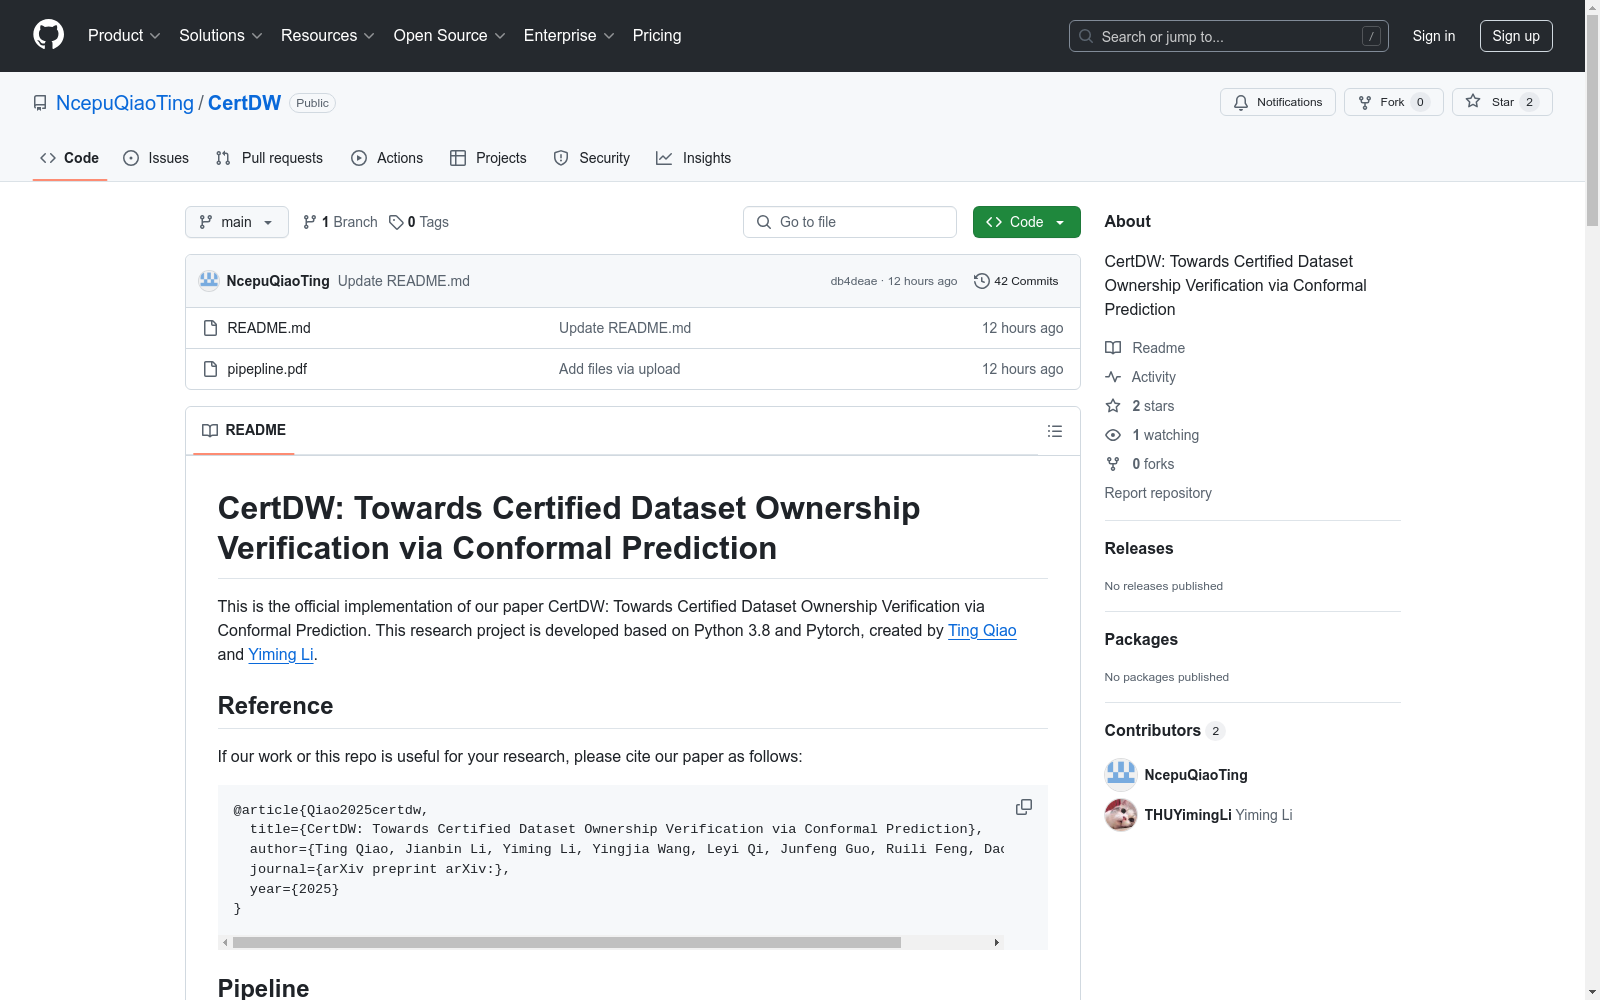This screenshot has height=1000, width=1600.
Task: View 0 forks link
Action: coord(1141,464)
